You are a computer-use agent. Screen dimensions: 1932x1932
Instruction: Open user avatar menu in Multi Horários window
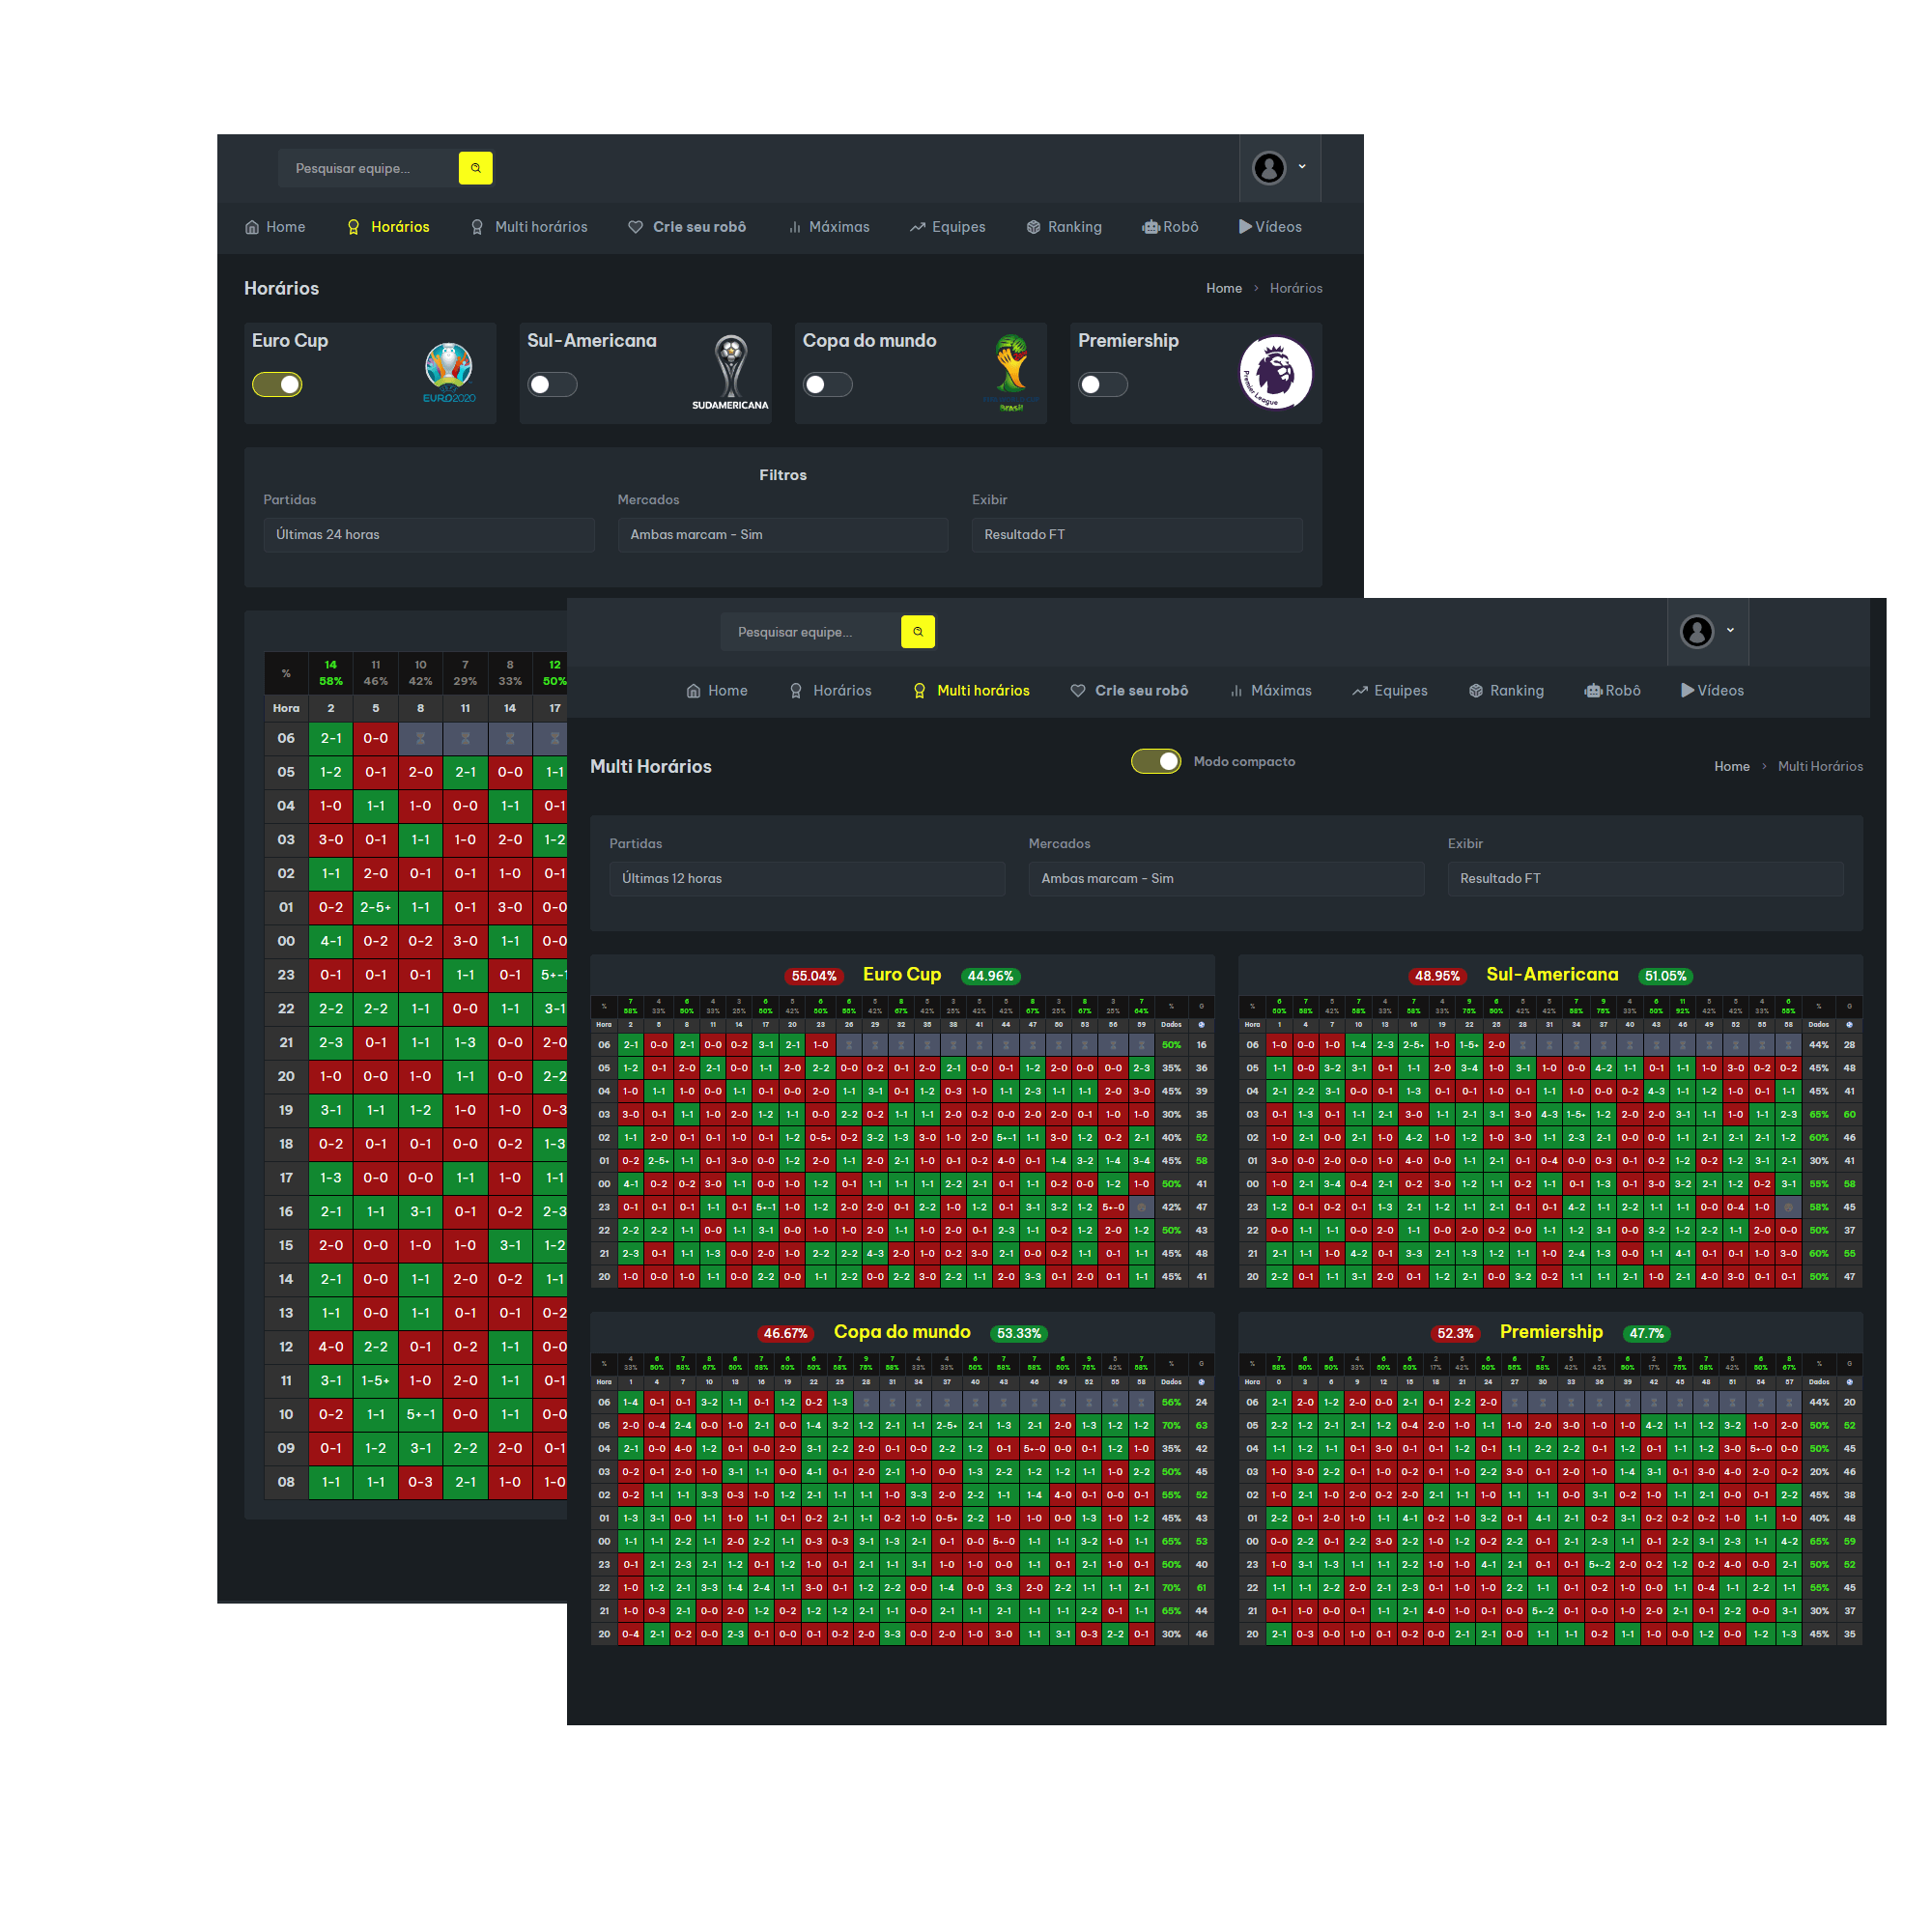(x=1697, y=631)
